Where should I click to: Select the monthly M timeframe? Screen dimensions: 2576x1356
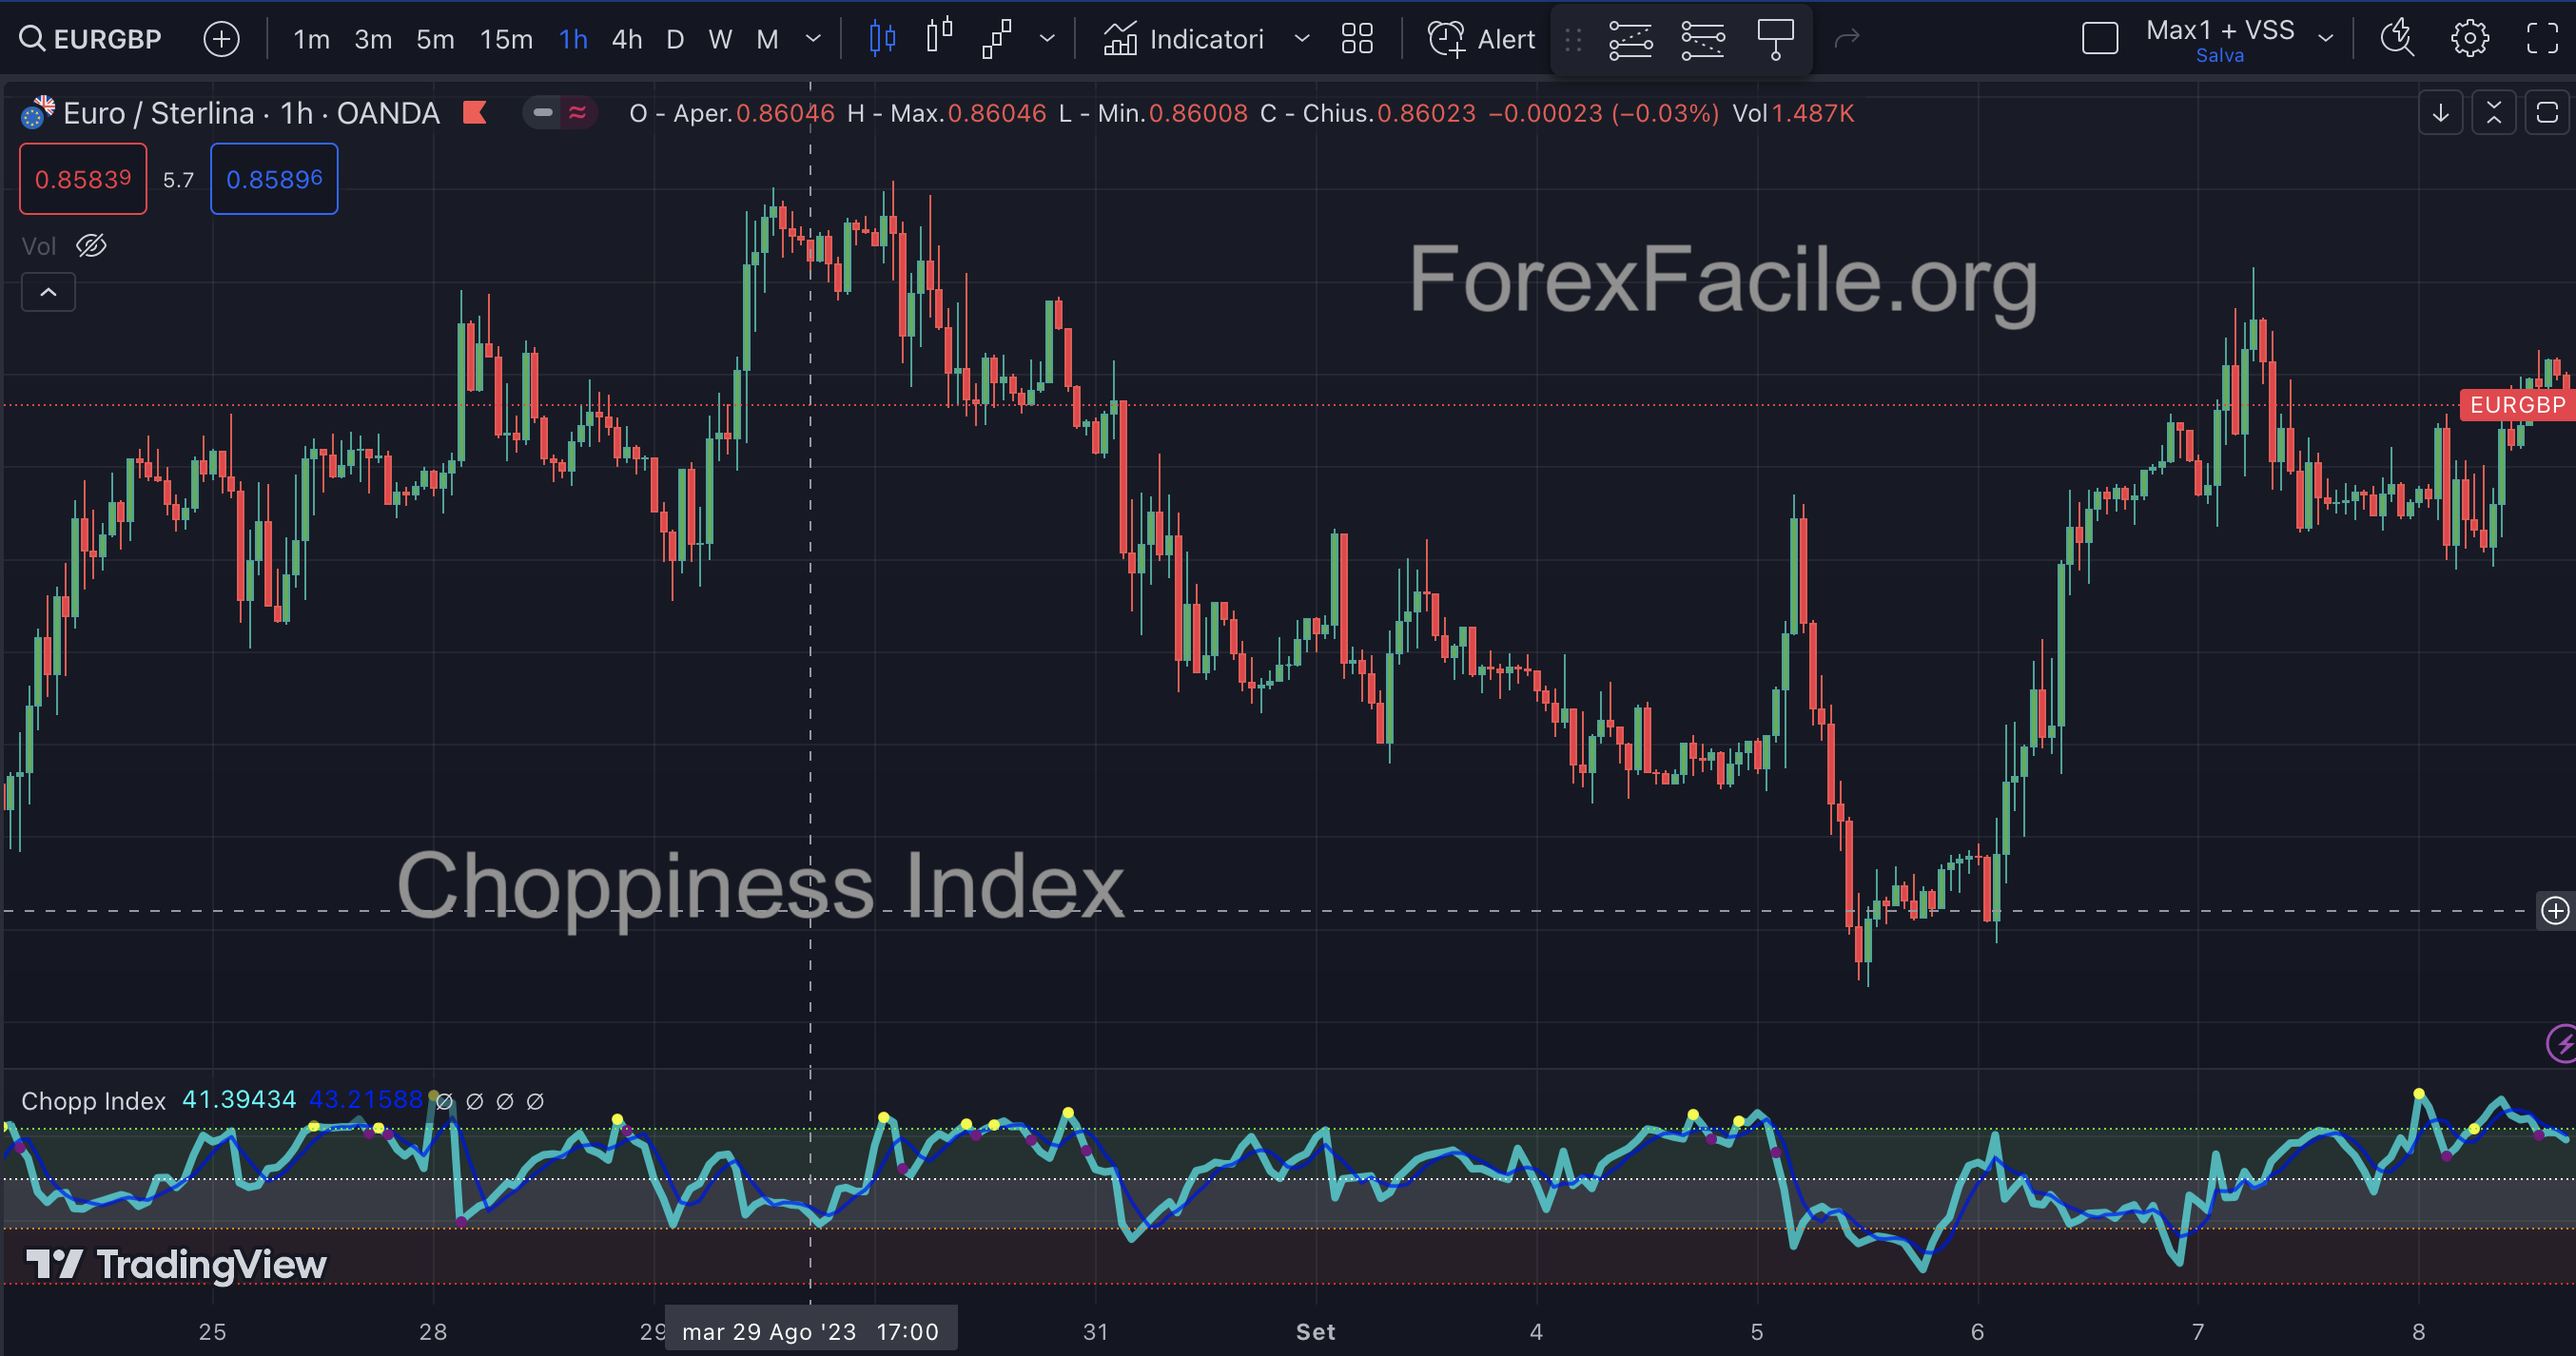767,39
